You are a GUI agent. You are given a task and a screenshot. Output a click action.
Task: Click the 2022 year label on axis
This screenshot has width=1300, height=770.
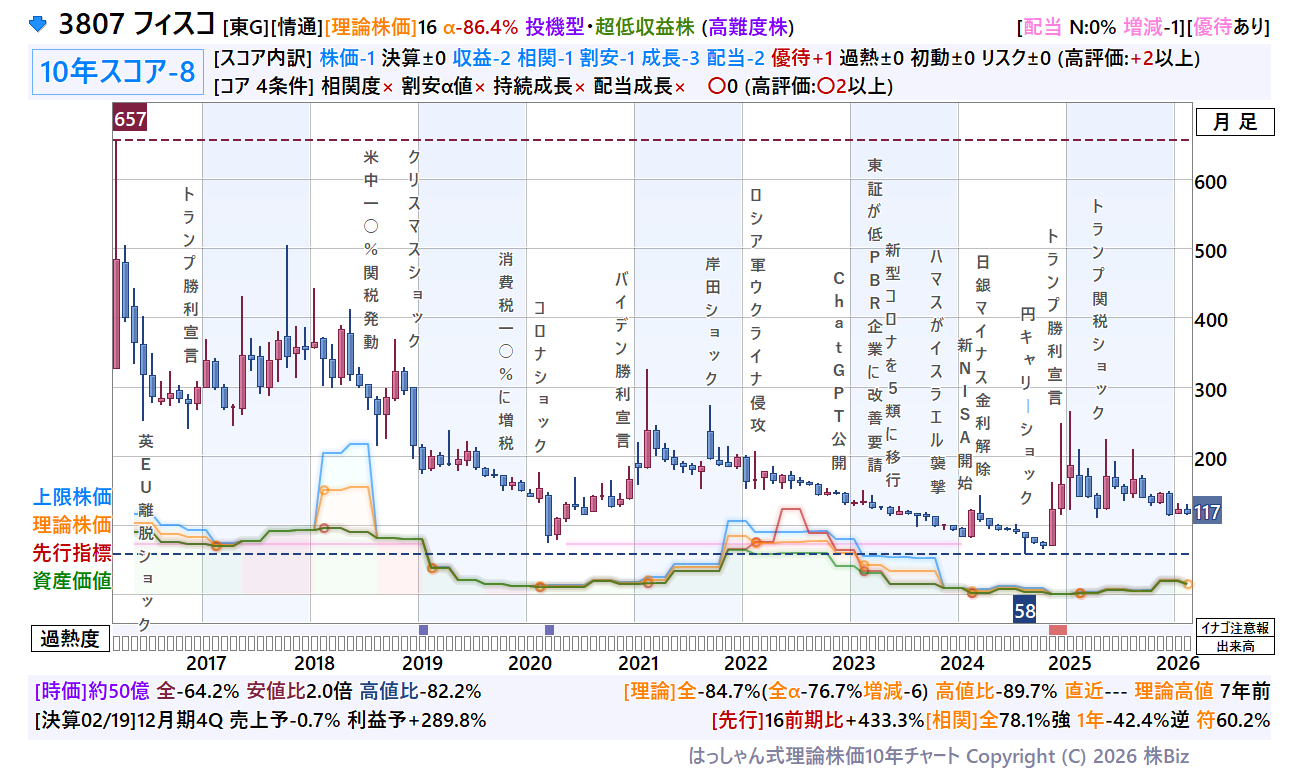tap(745, 663)
